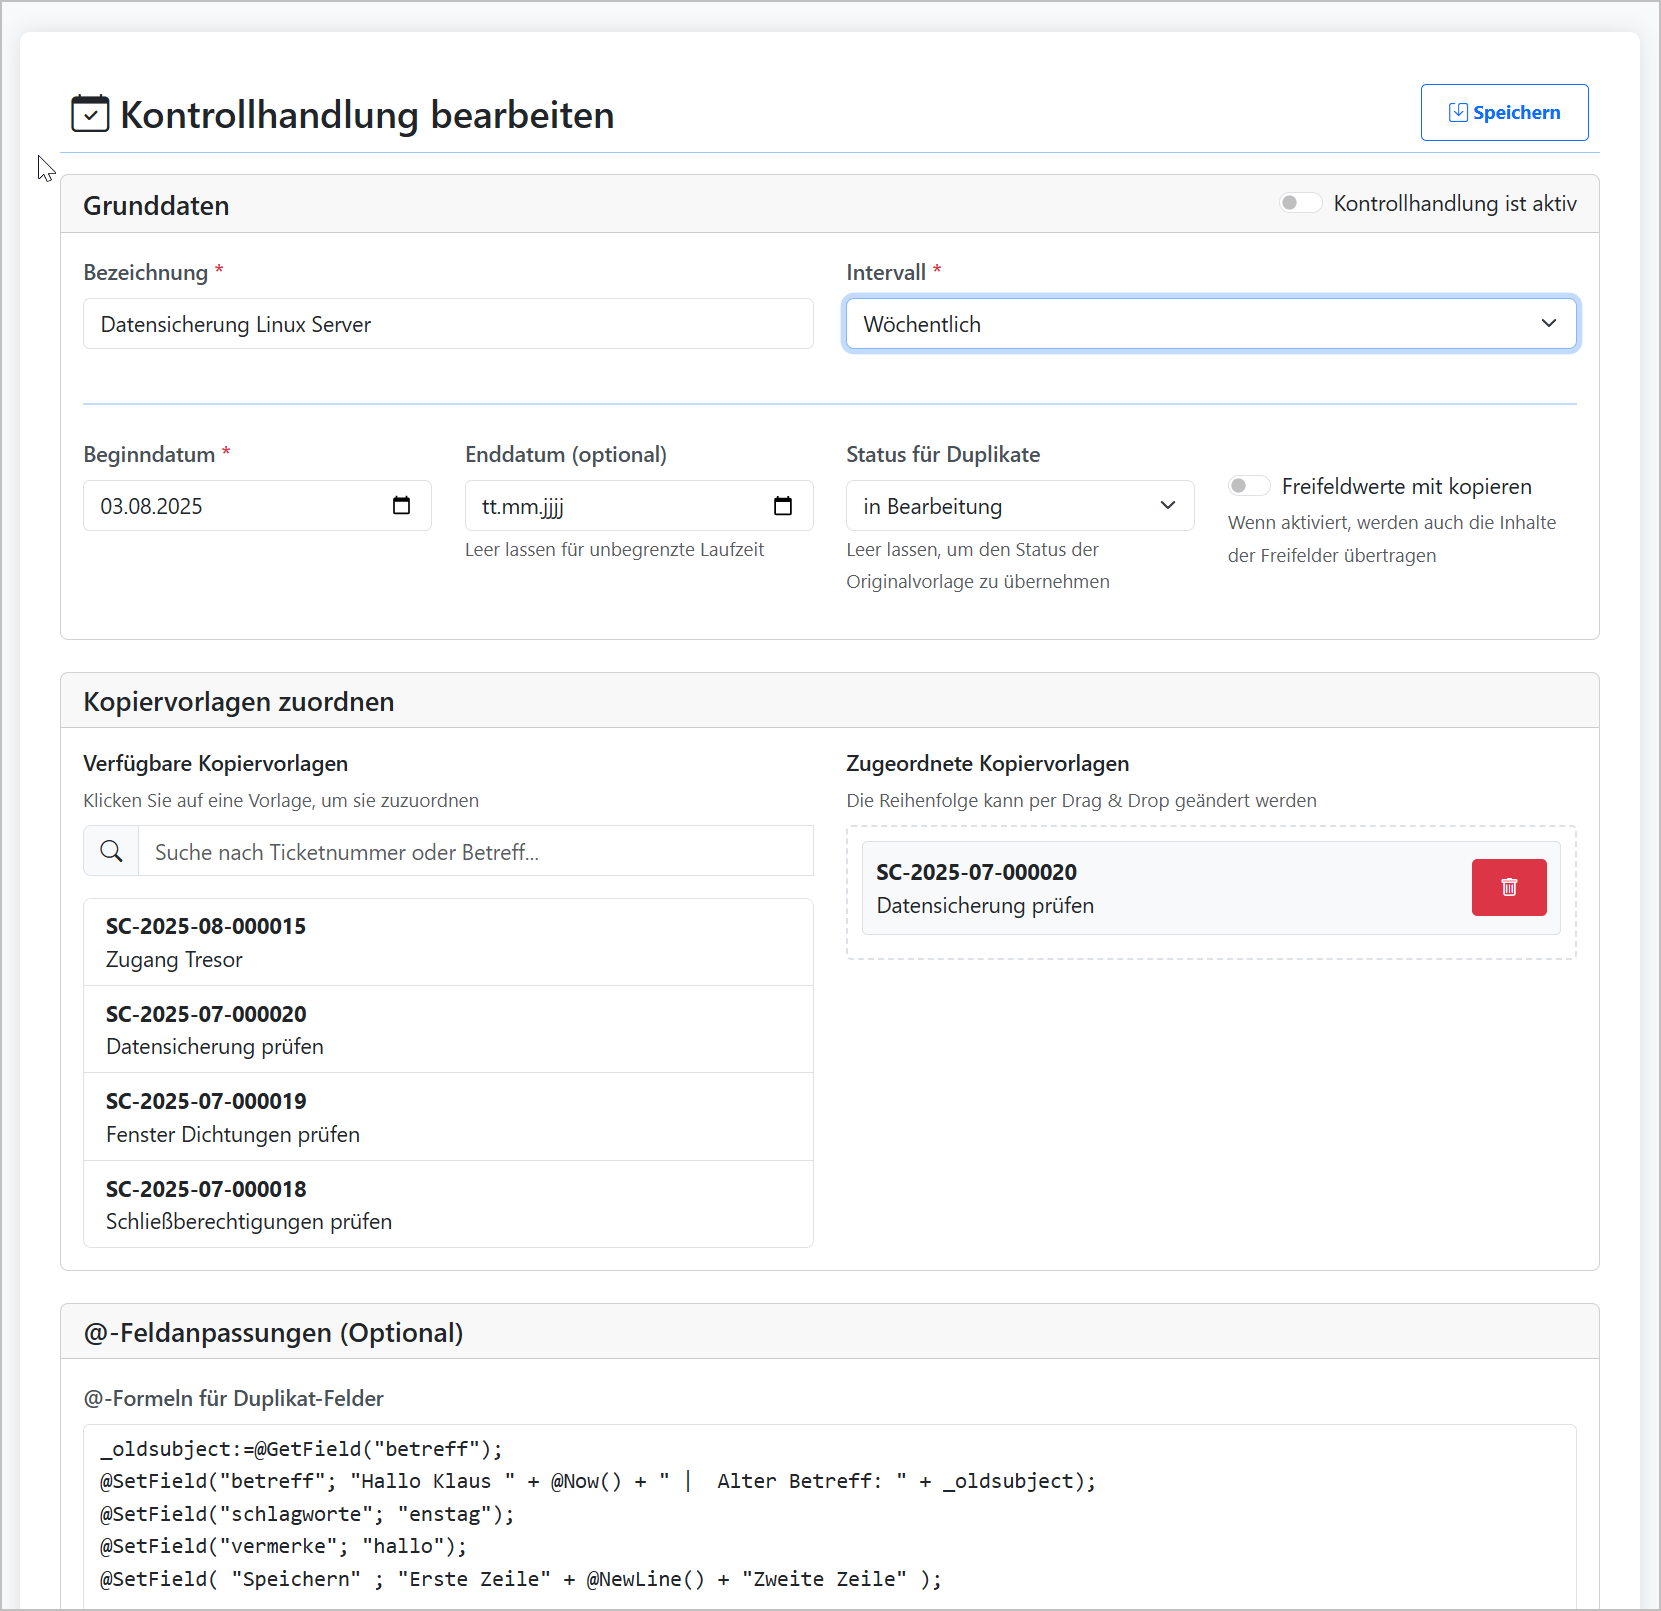Click the magnifier search icon

pyautogui.click(x=111, y=851)
